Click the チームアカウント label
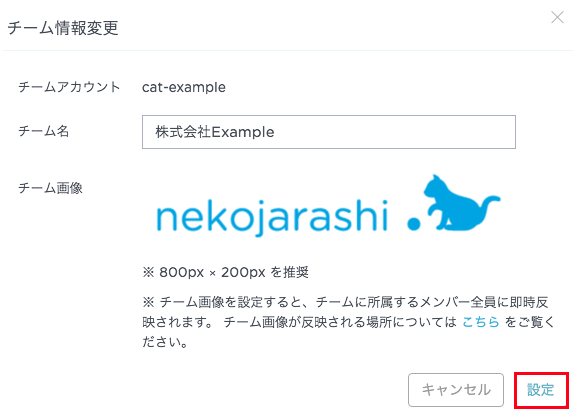This screenshot has width=580, height=416. 69,87
